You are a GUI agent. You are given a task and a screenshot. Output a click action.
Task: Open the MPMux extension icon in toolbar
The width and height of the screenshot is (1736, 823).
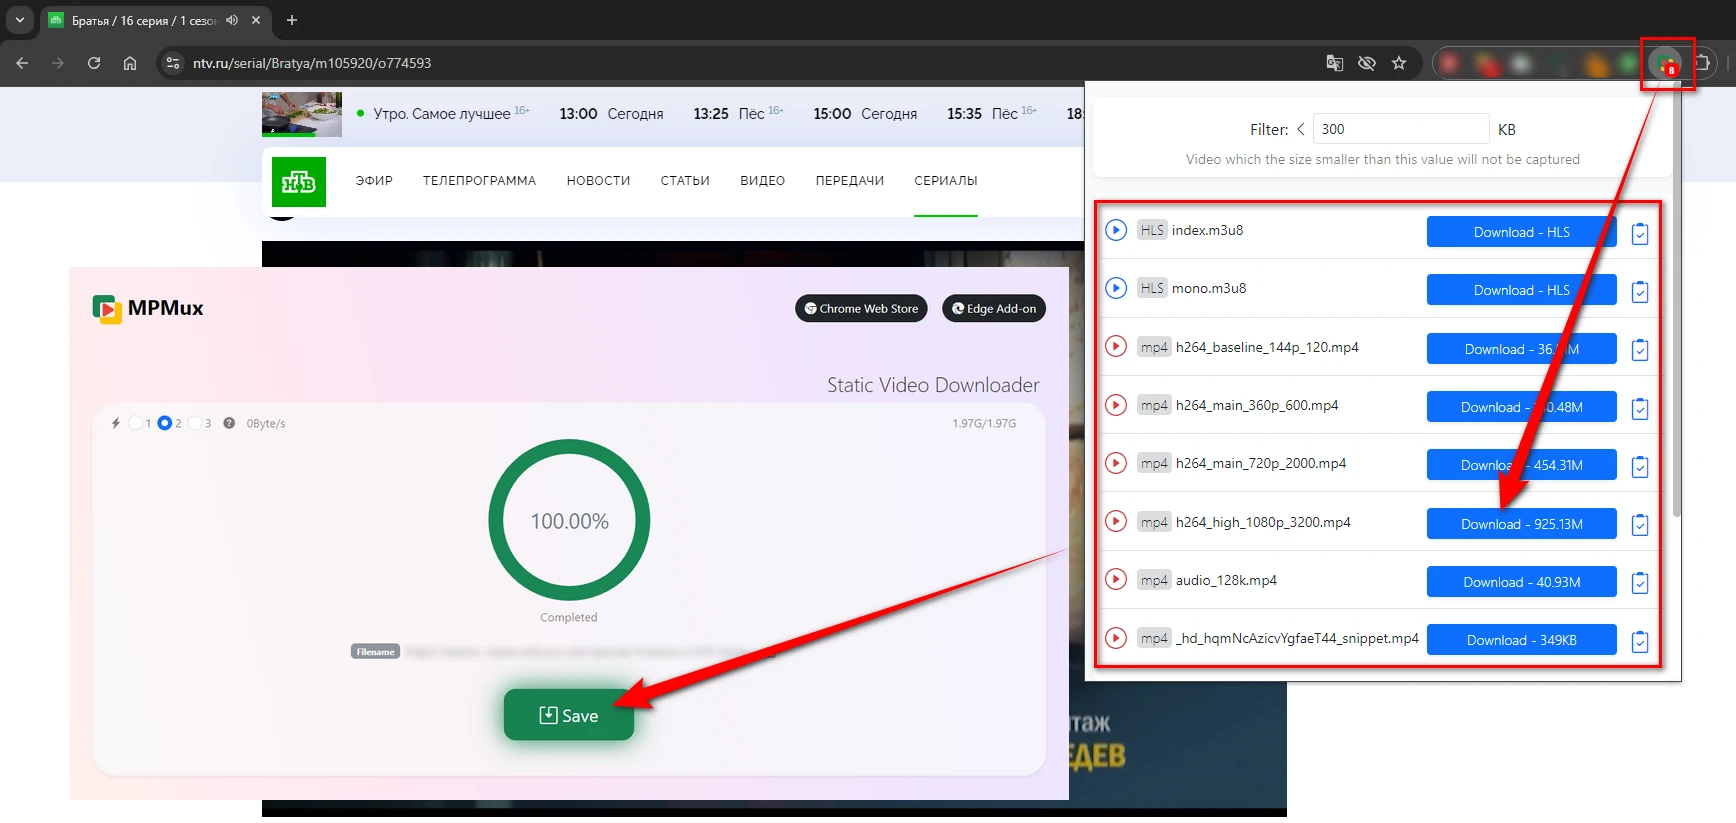1666,64
